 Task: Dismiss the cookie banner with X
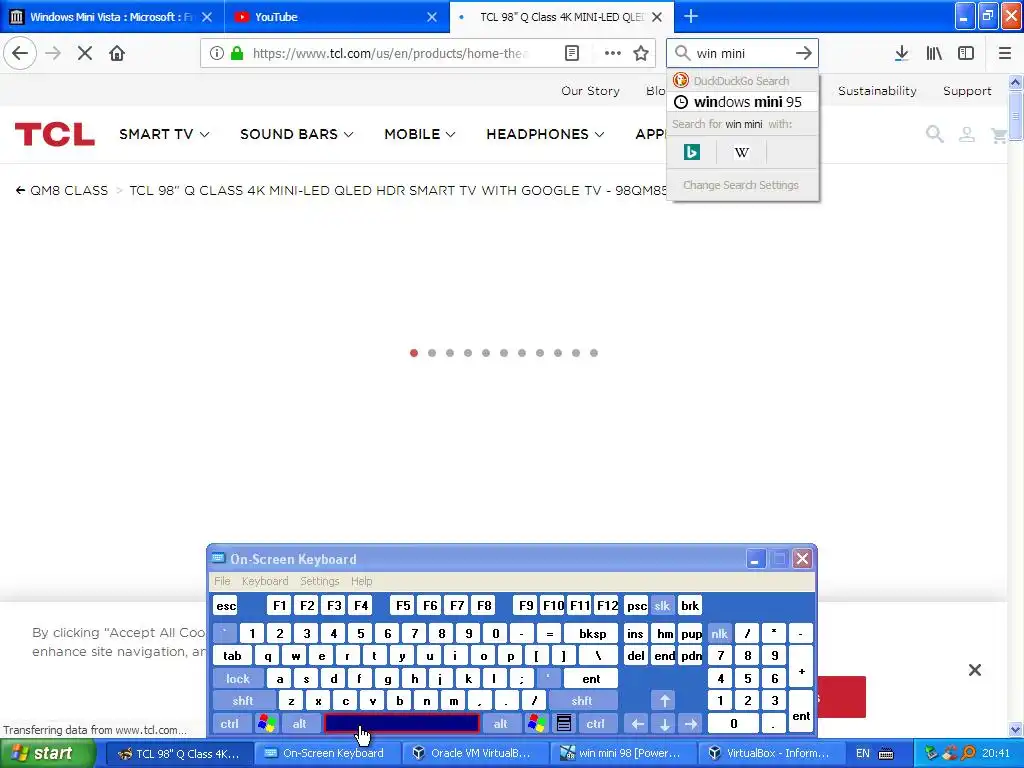point(975,670)
